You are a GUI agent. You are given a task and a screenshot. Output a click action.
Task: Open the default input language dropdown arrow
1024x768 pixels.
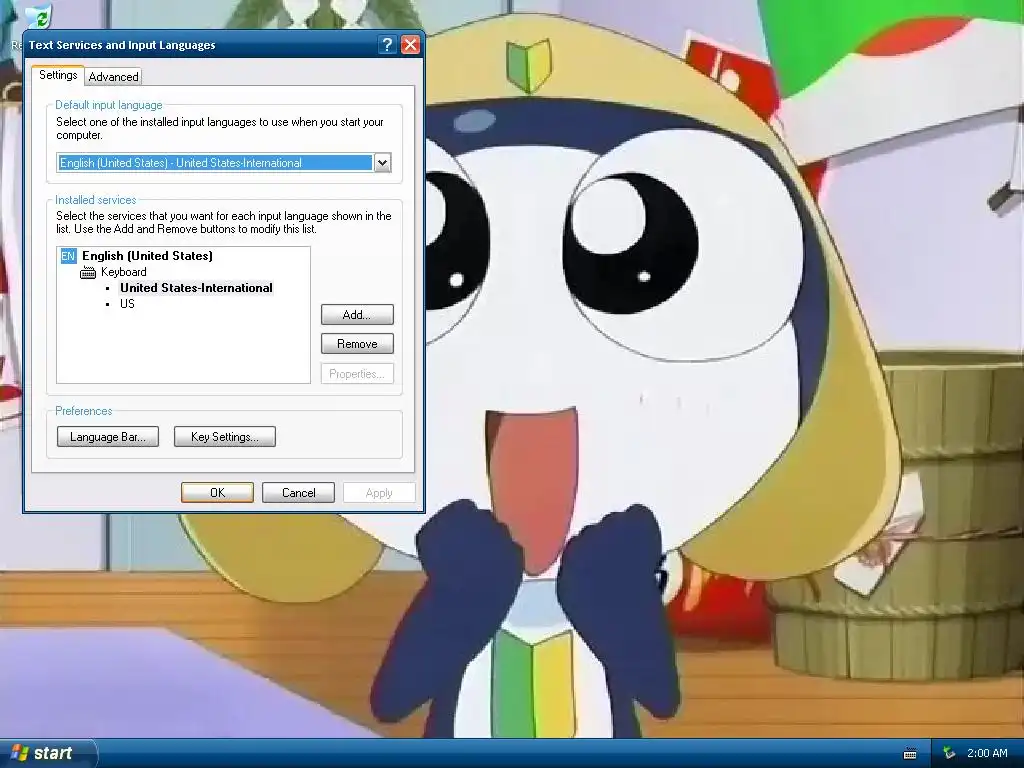(x=383, y=163)
